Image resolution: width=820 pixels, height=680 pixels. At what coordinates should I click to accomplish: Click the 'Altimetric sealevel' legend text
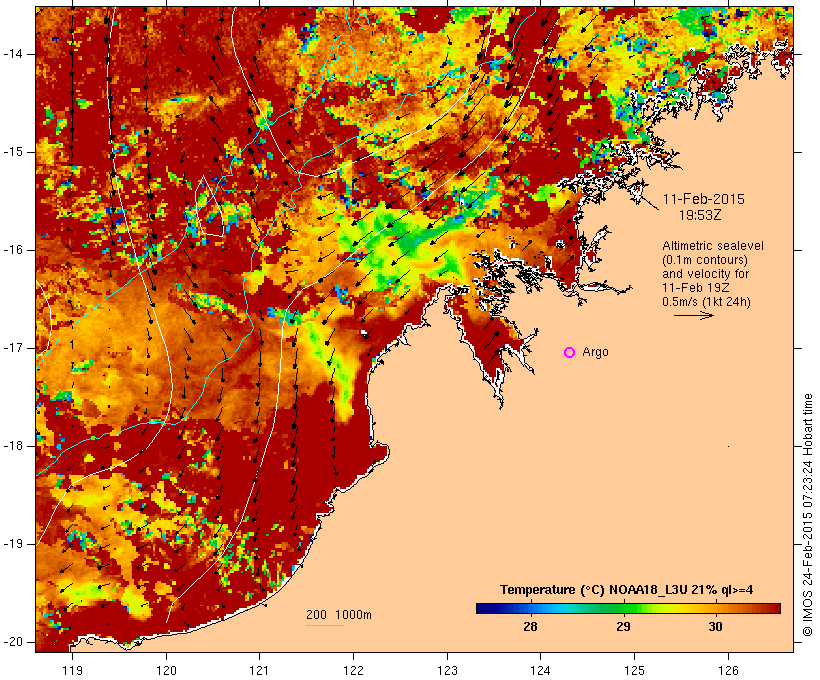tap(713, 246)
